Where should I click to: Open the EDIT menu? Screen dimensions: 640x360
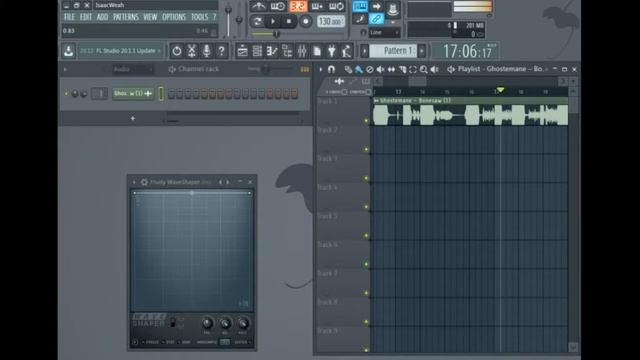tap(86, 17)
